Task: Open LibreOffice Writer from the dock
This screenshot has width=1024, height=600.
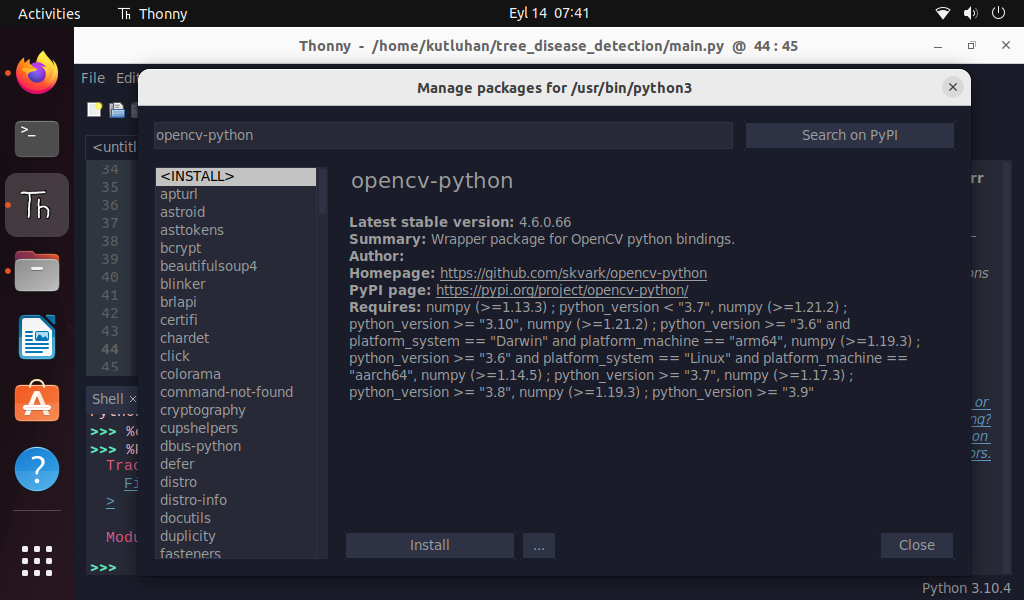Action: (x=37, y=337)
